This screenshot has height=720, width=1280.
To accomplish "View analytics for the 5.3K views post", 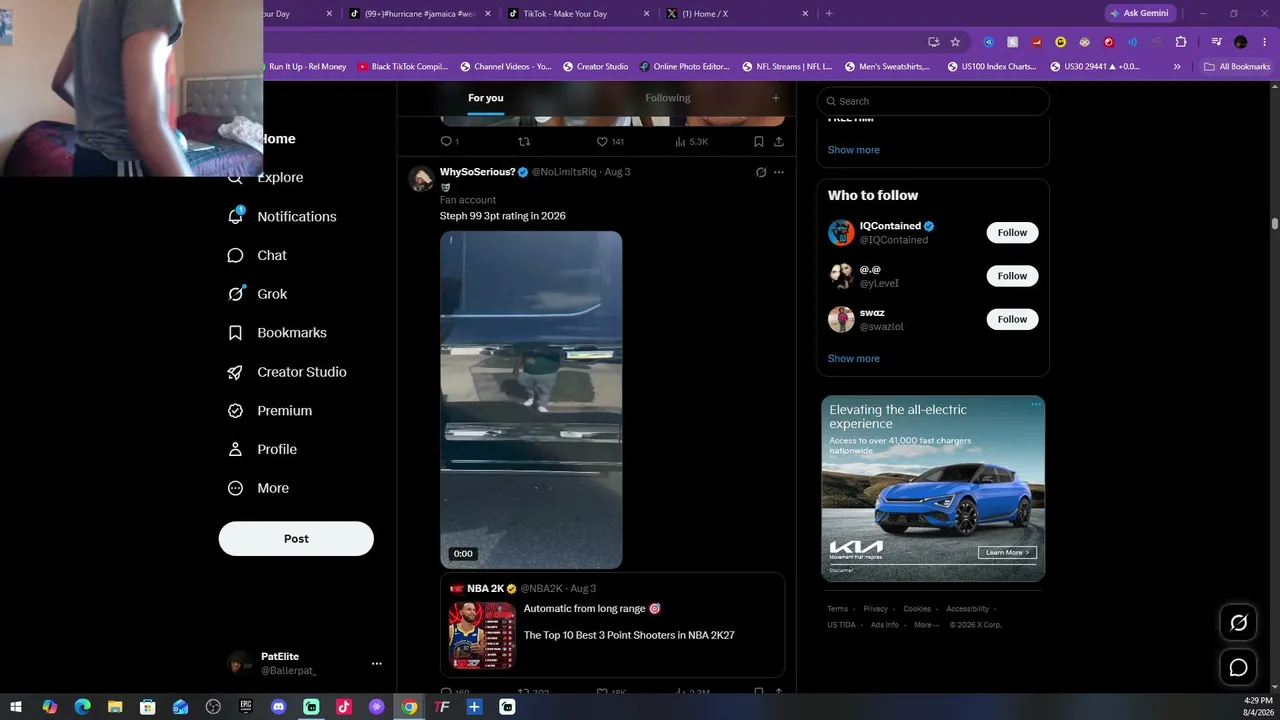I will click(x=691, y=142).
